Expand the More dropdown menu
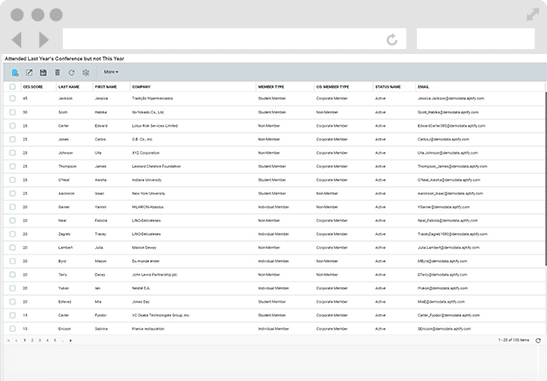The image size is (547, 381). [111, 72]
